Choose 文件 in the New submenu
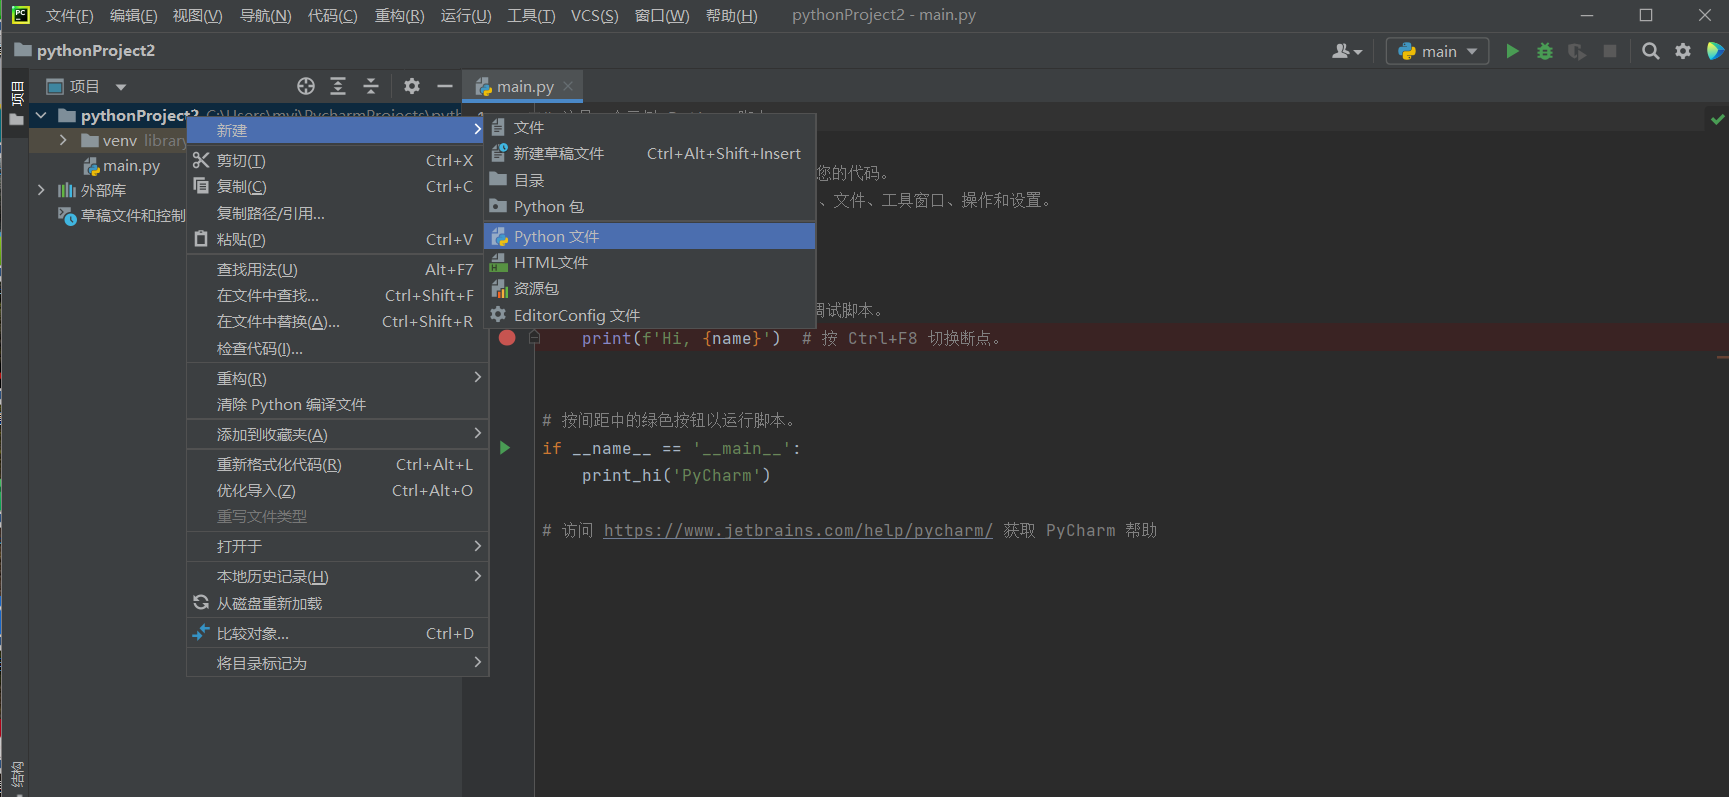 [x=650, y=127]
